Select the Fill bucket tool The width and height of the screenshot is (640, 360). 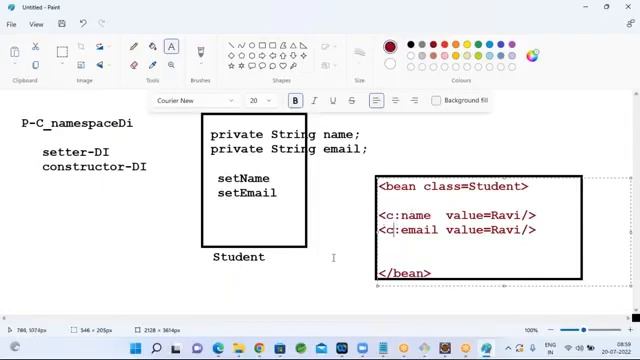pos(153,47)
